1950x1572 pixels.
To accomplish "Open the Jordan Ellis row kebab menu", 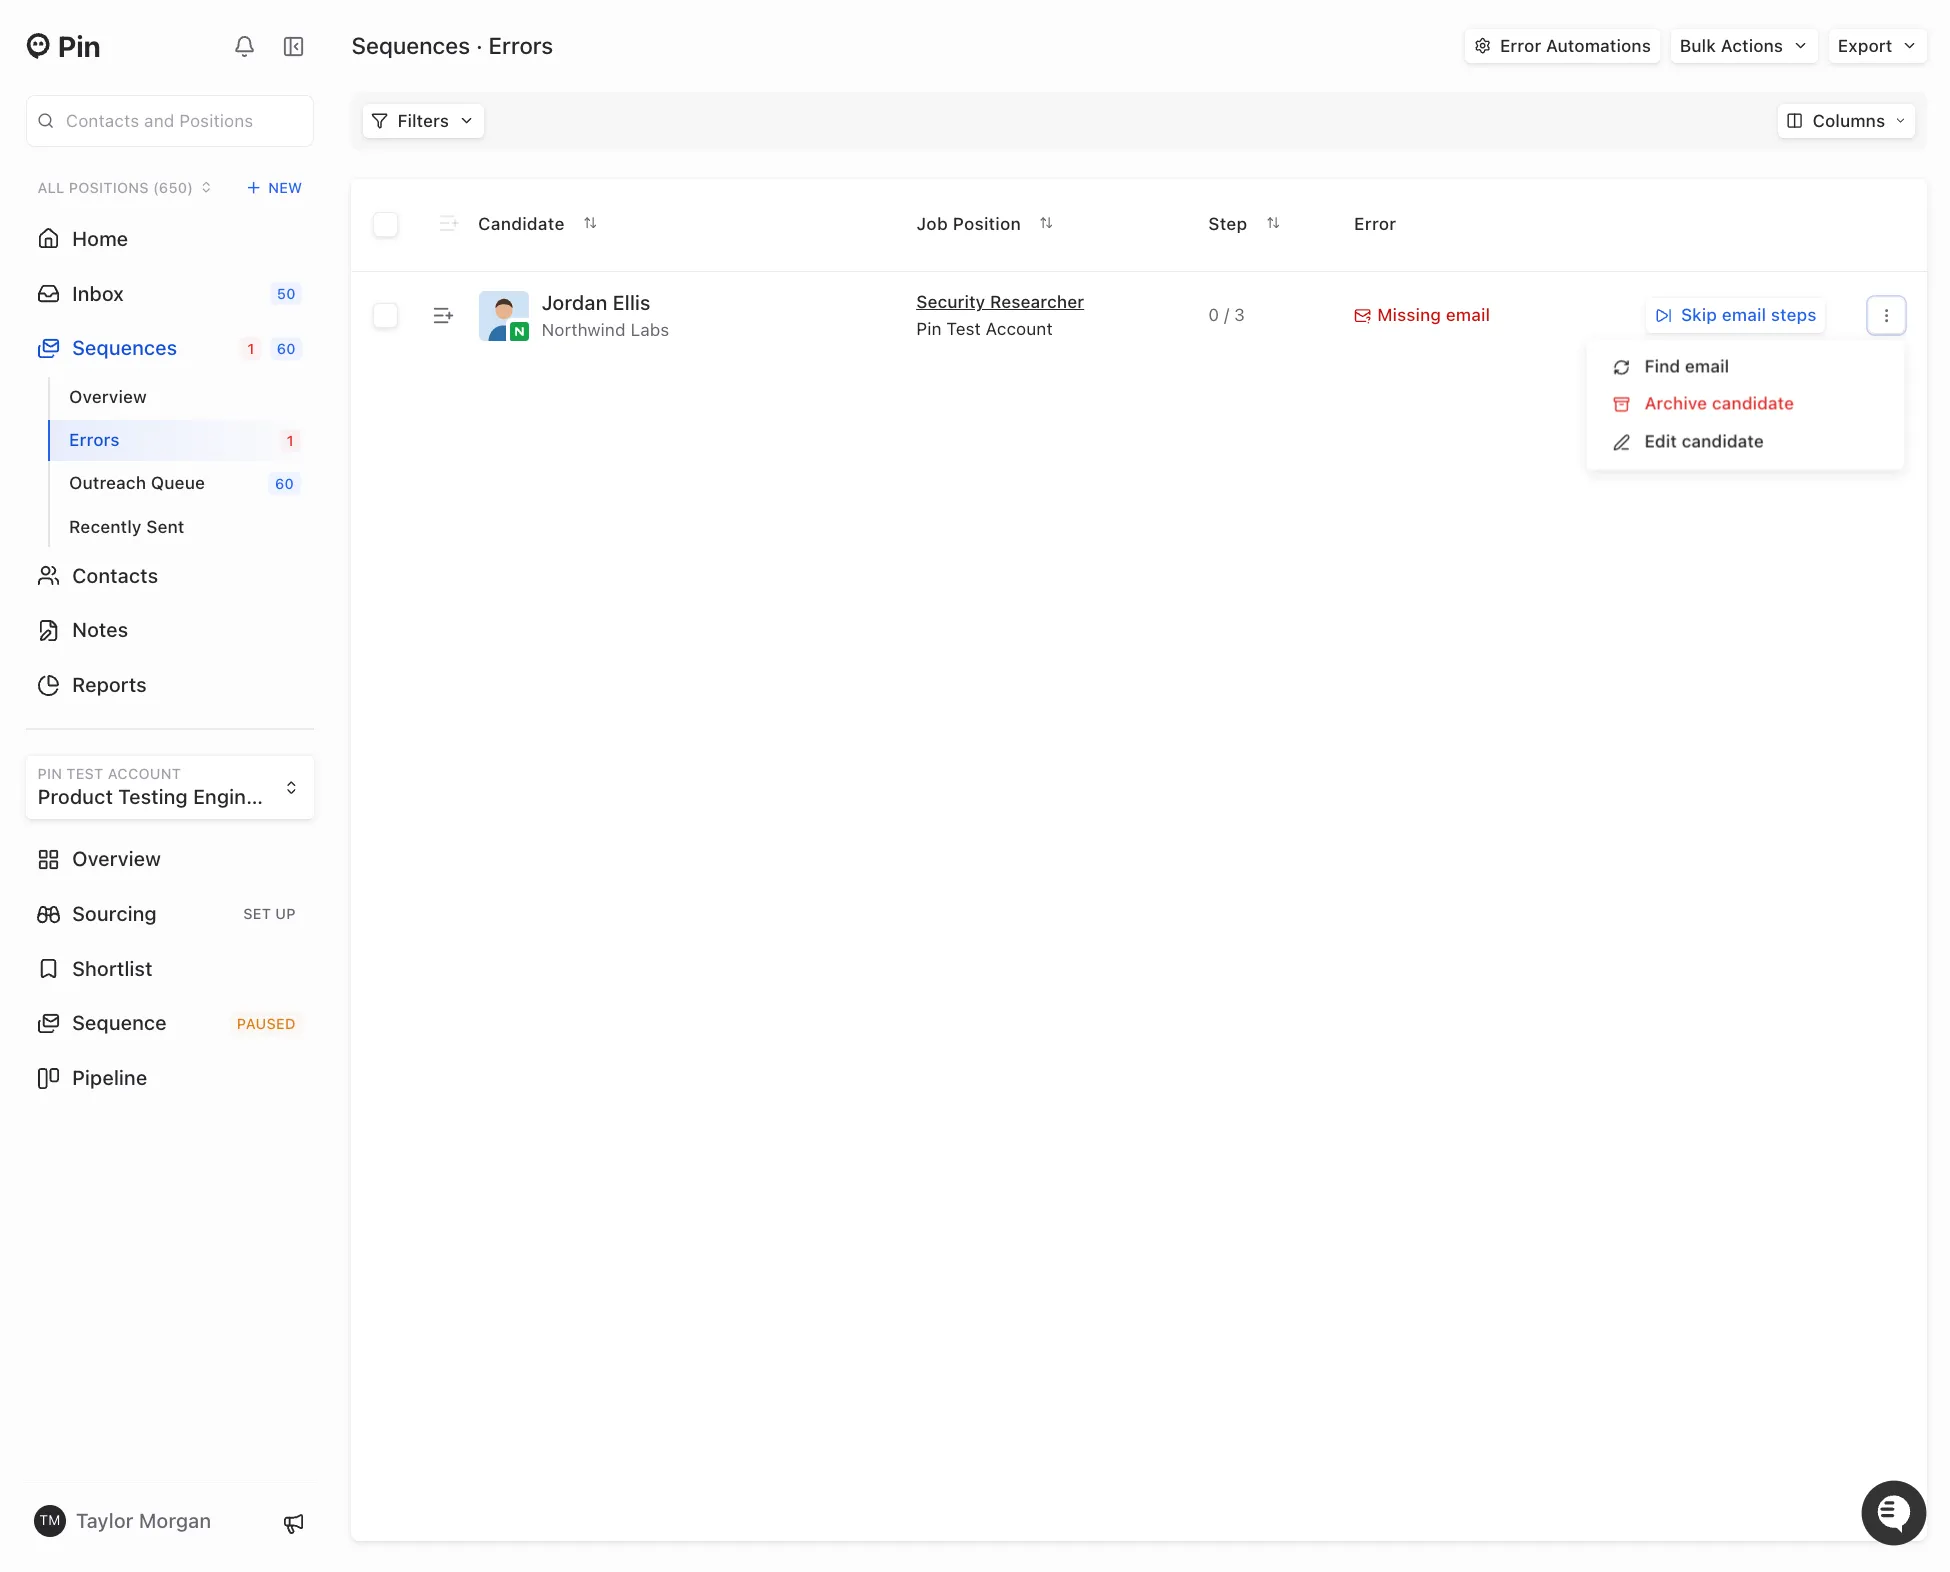I will coord(1886,315).
